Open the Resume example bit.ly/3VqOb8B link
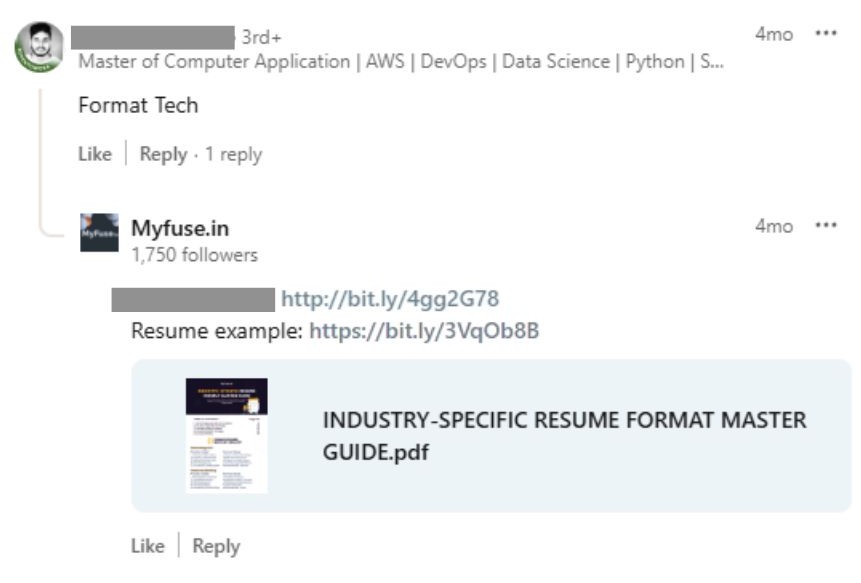861x583 pixels. 424,331
